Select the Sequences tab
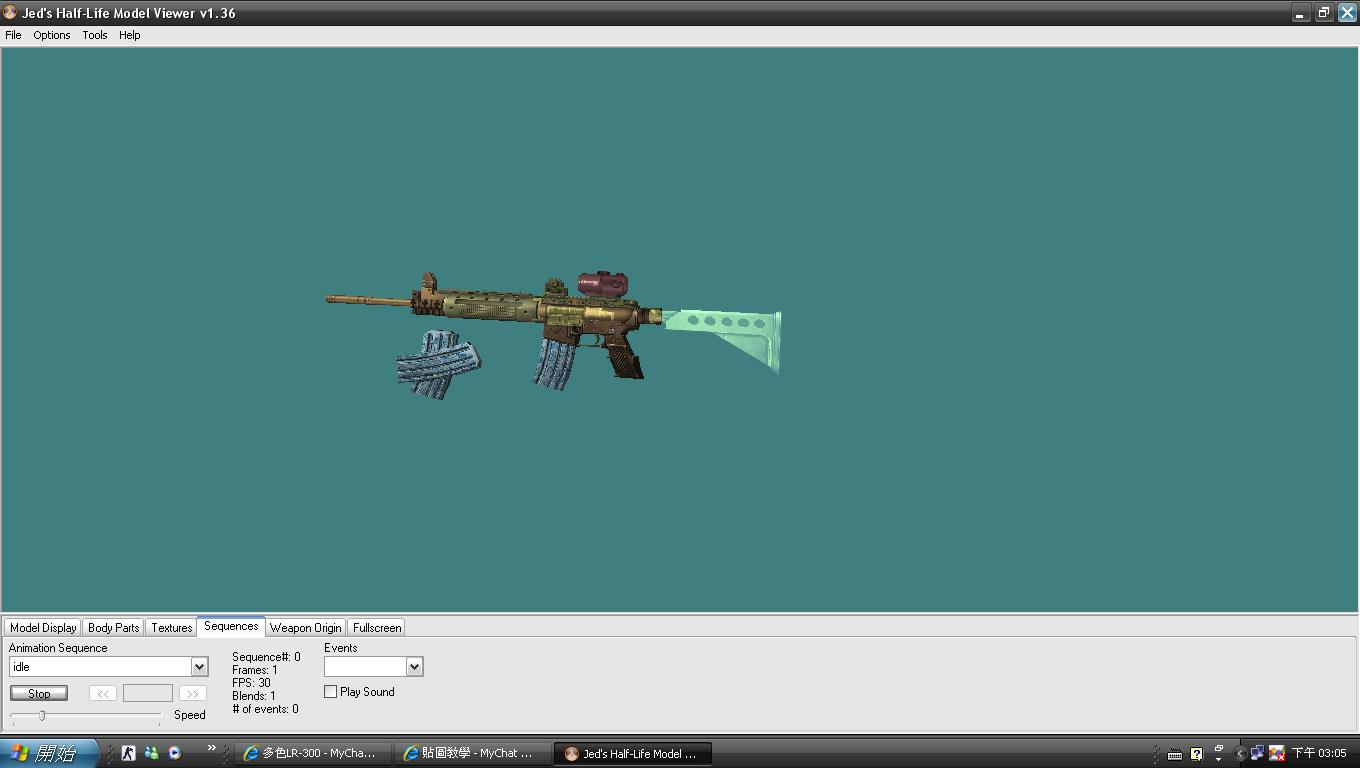Image resolution: width=1360 pixels, height=768 pixels. pos(231,626)
